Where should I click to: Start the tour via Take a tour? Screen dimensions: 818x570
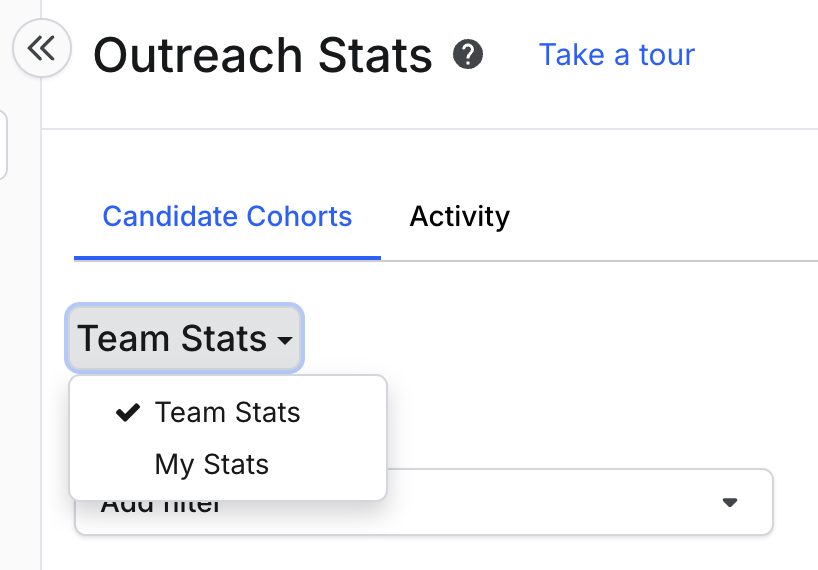[x=616, y=54]
